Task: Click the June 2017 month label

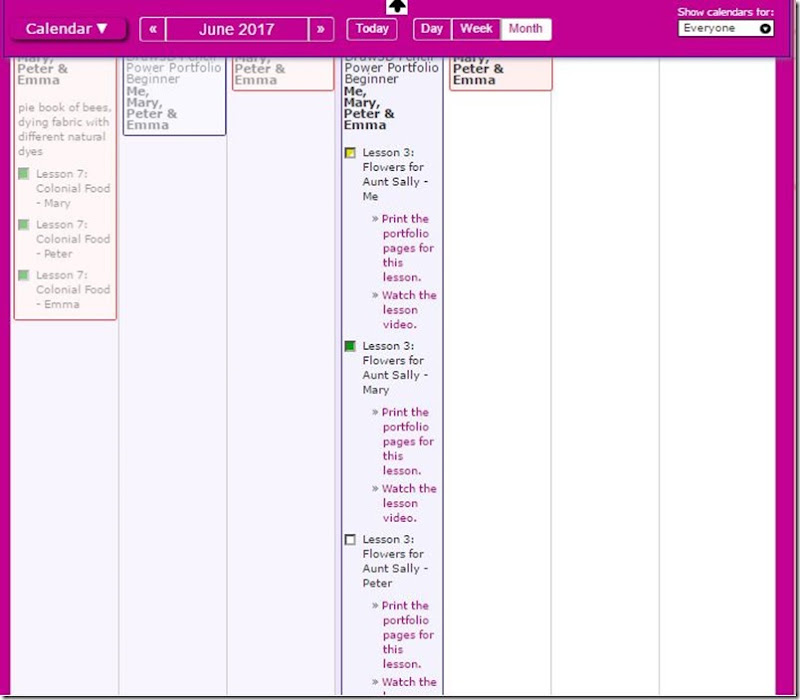Action: pyautogui.click(x=237, y=29)
